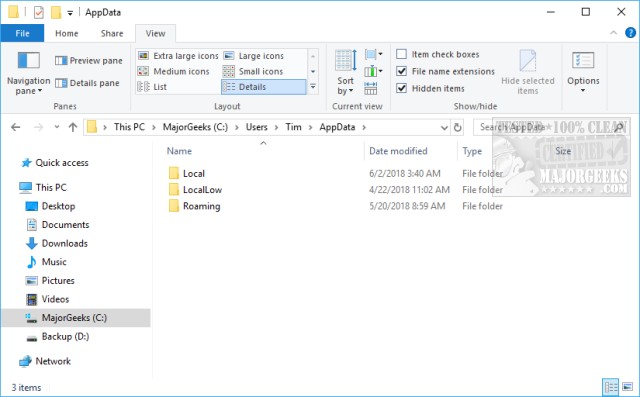
Task: Open the Group by dropdown icon
Action: [373, 54]
